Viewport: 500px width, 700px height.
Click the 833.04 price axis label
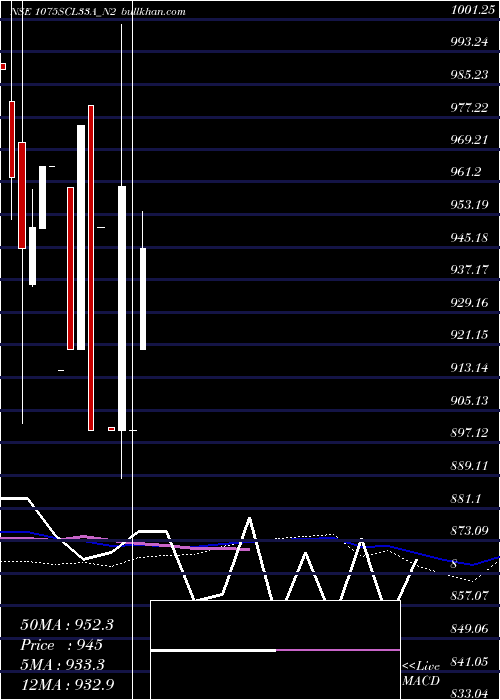tap(469, 693)
